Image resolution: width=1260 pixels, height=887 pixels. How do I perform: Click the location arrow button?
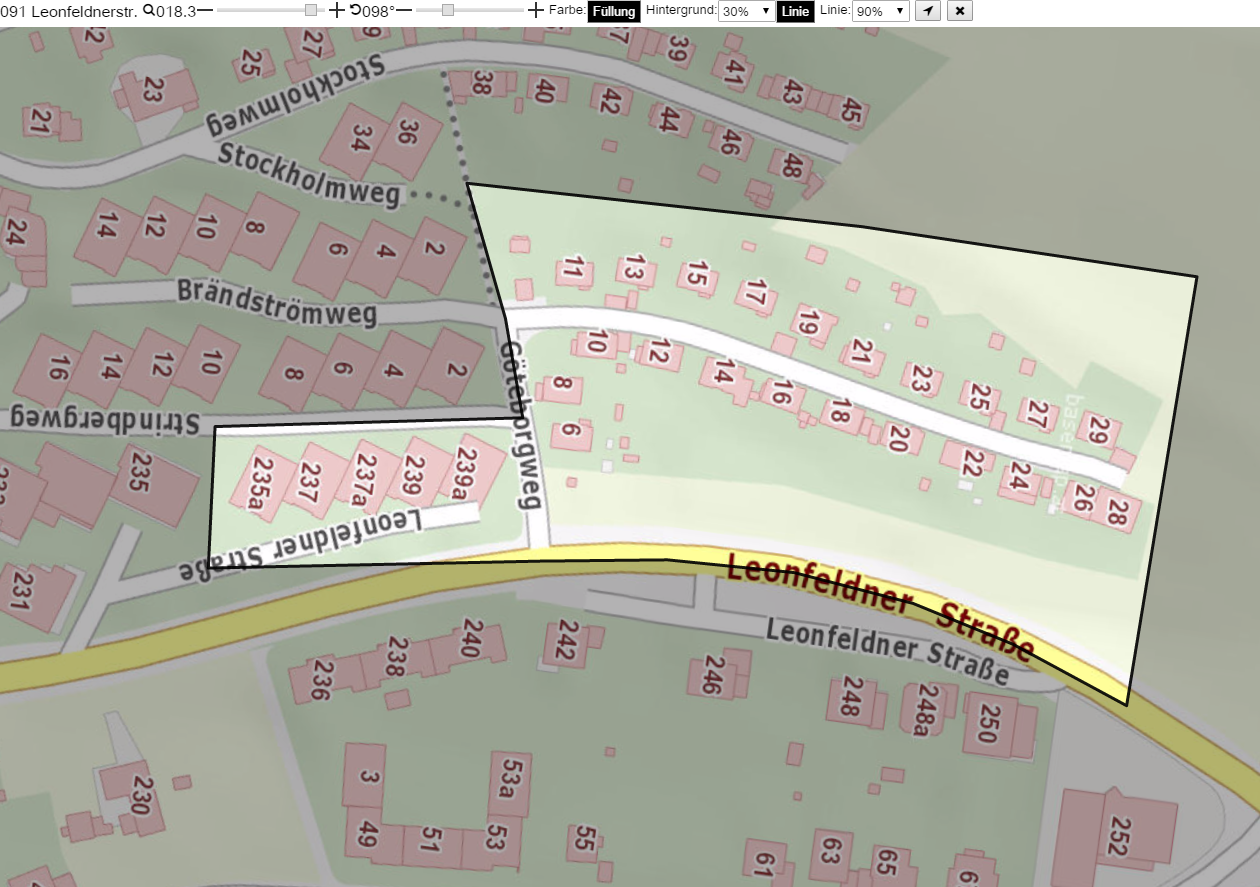(x=928, y=11)
